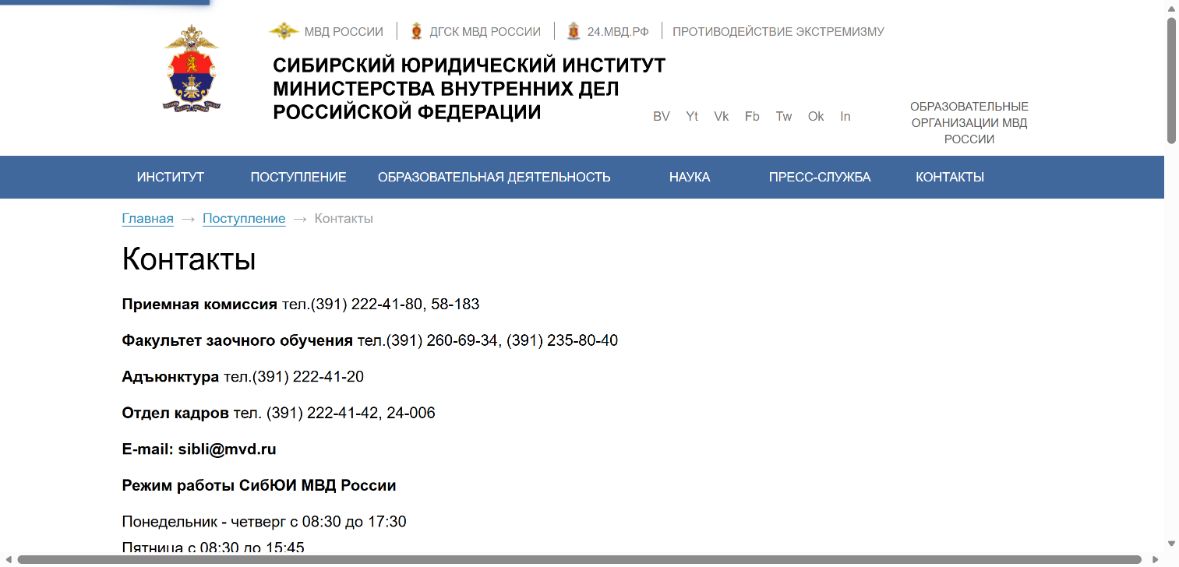This screenshot has width=1179, height=567.
Task: Go to Главная breadcrumb link
Action: coord(147,219)
